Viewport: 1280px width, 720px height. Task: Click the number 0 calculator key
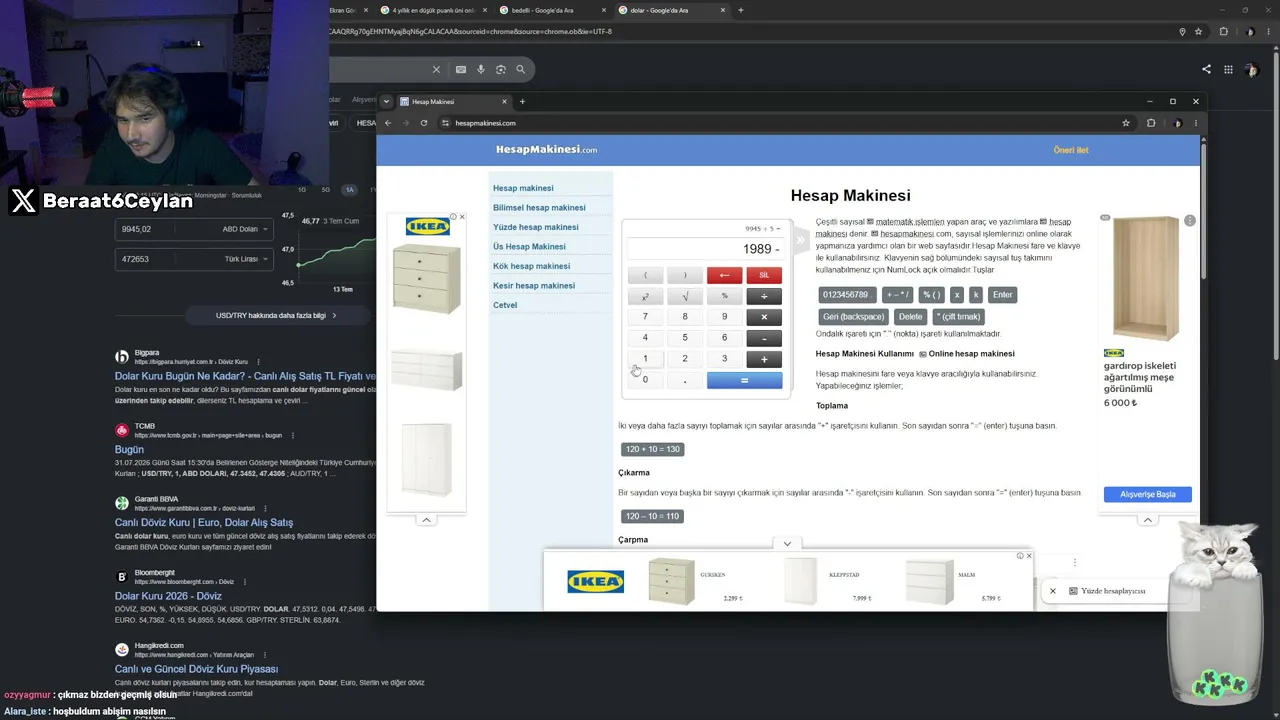[645, 380]
